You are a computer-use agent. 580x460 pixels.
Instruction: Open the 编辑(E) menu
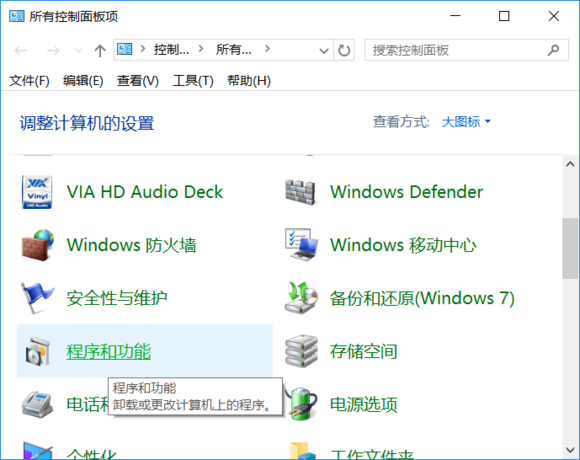[83, 80]
